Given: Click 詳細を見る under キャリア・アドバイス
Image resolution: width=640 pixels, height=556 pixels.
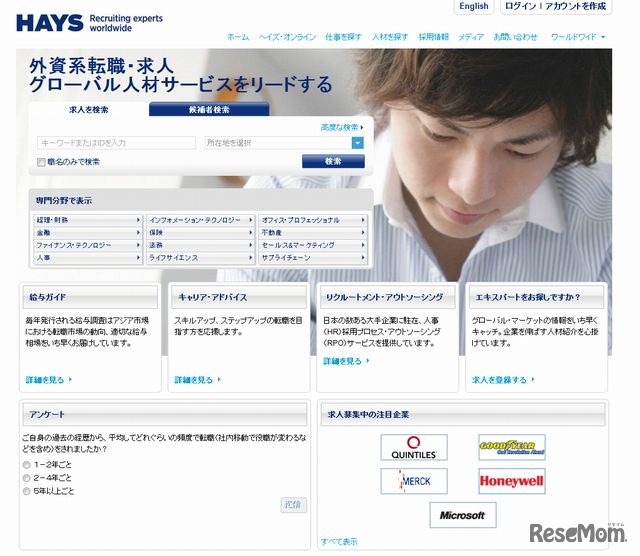Looking at the screenshot, I should 198,380.
